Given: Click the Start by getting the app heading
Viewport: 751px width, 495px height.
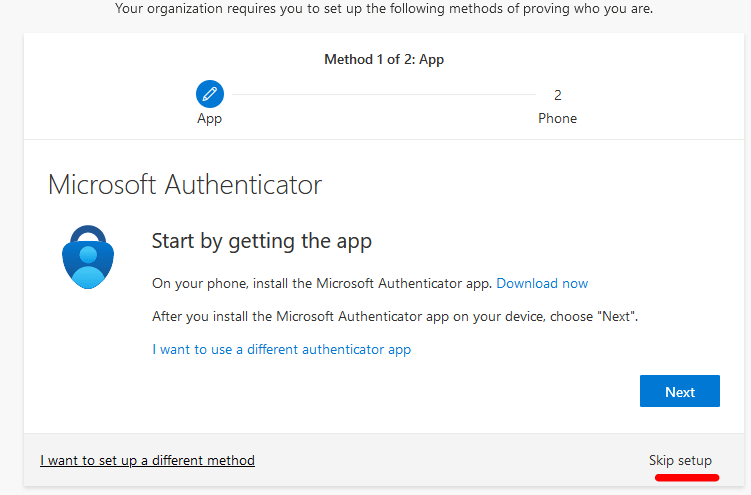Looking at the screenshot, I should pyautogui.click(x=261, y=241).
